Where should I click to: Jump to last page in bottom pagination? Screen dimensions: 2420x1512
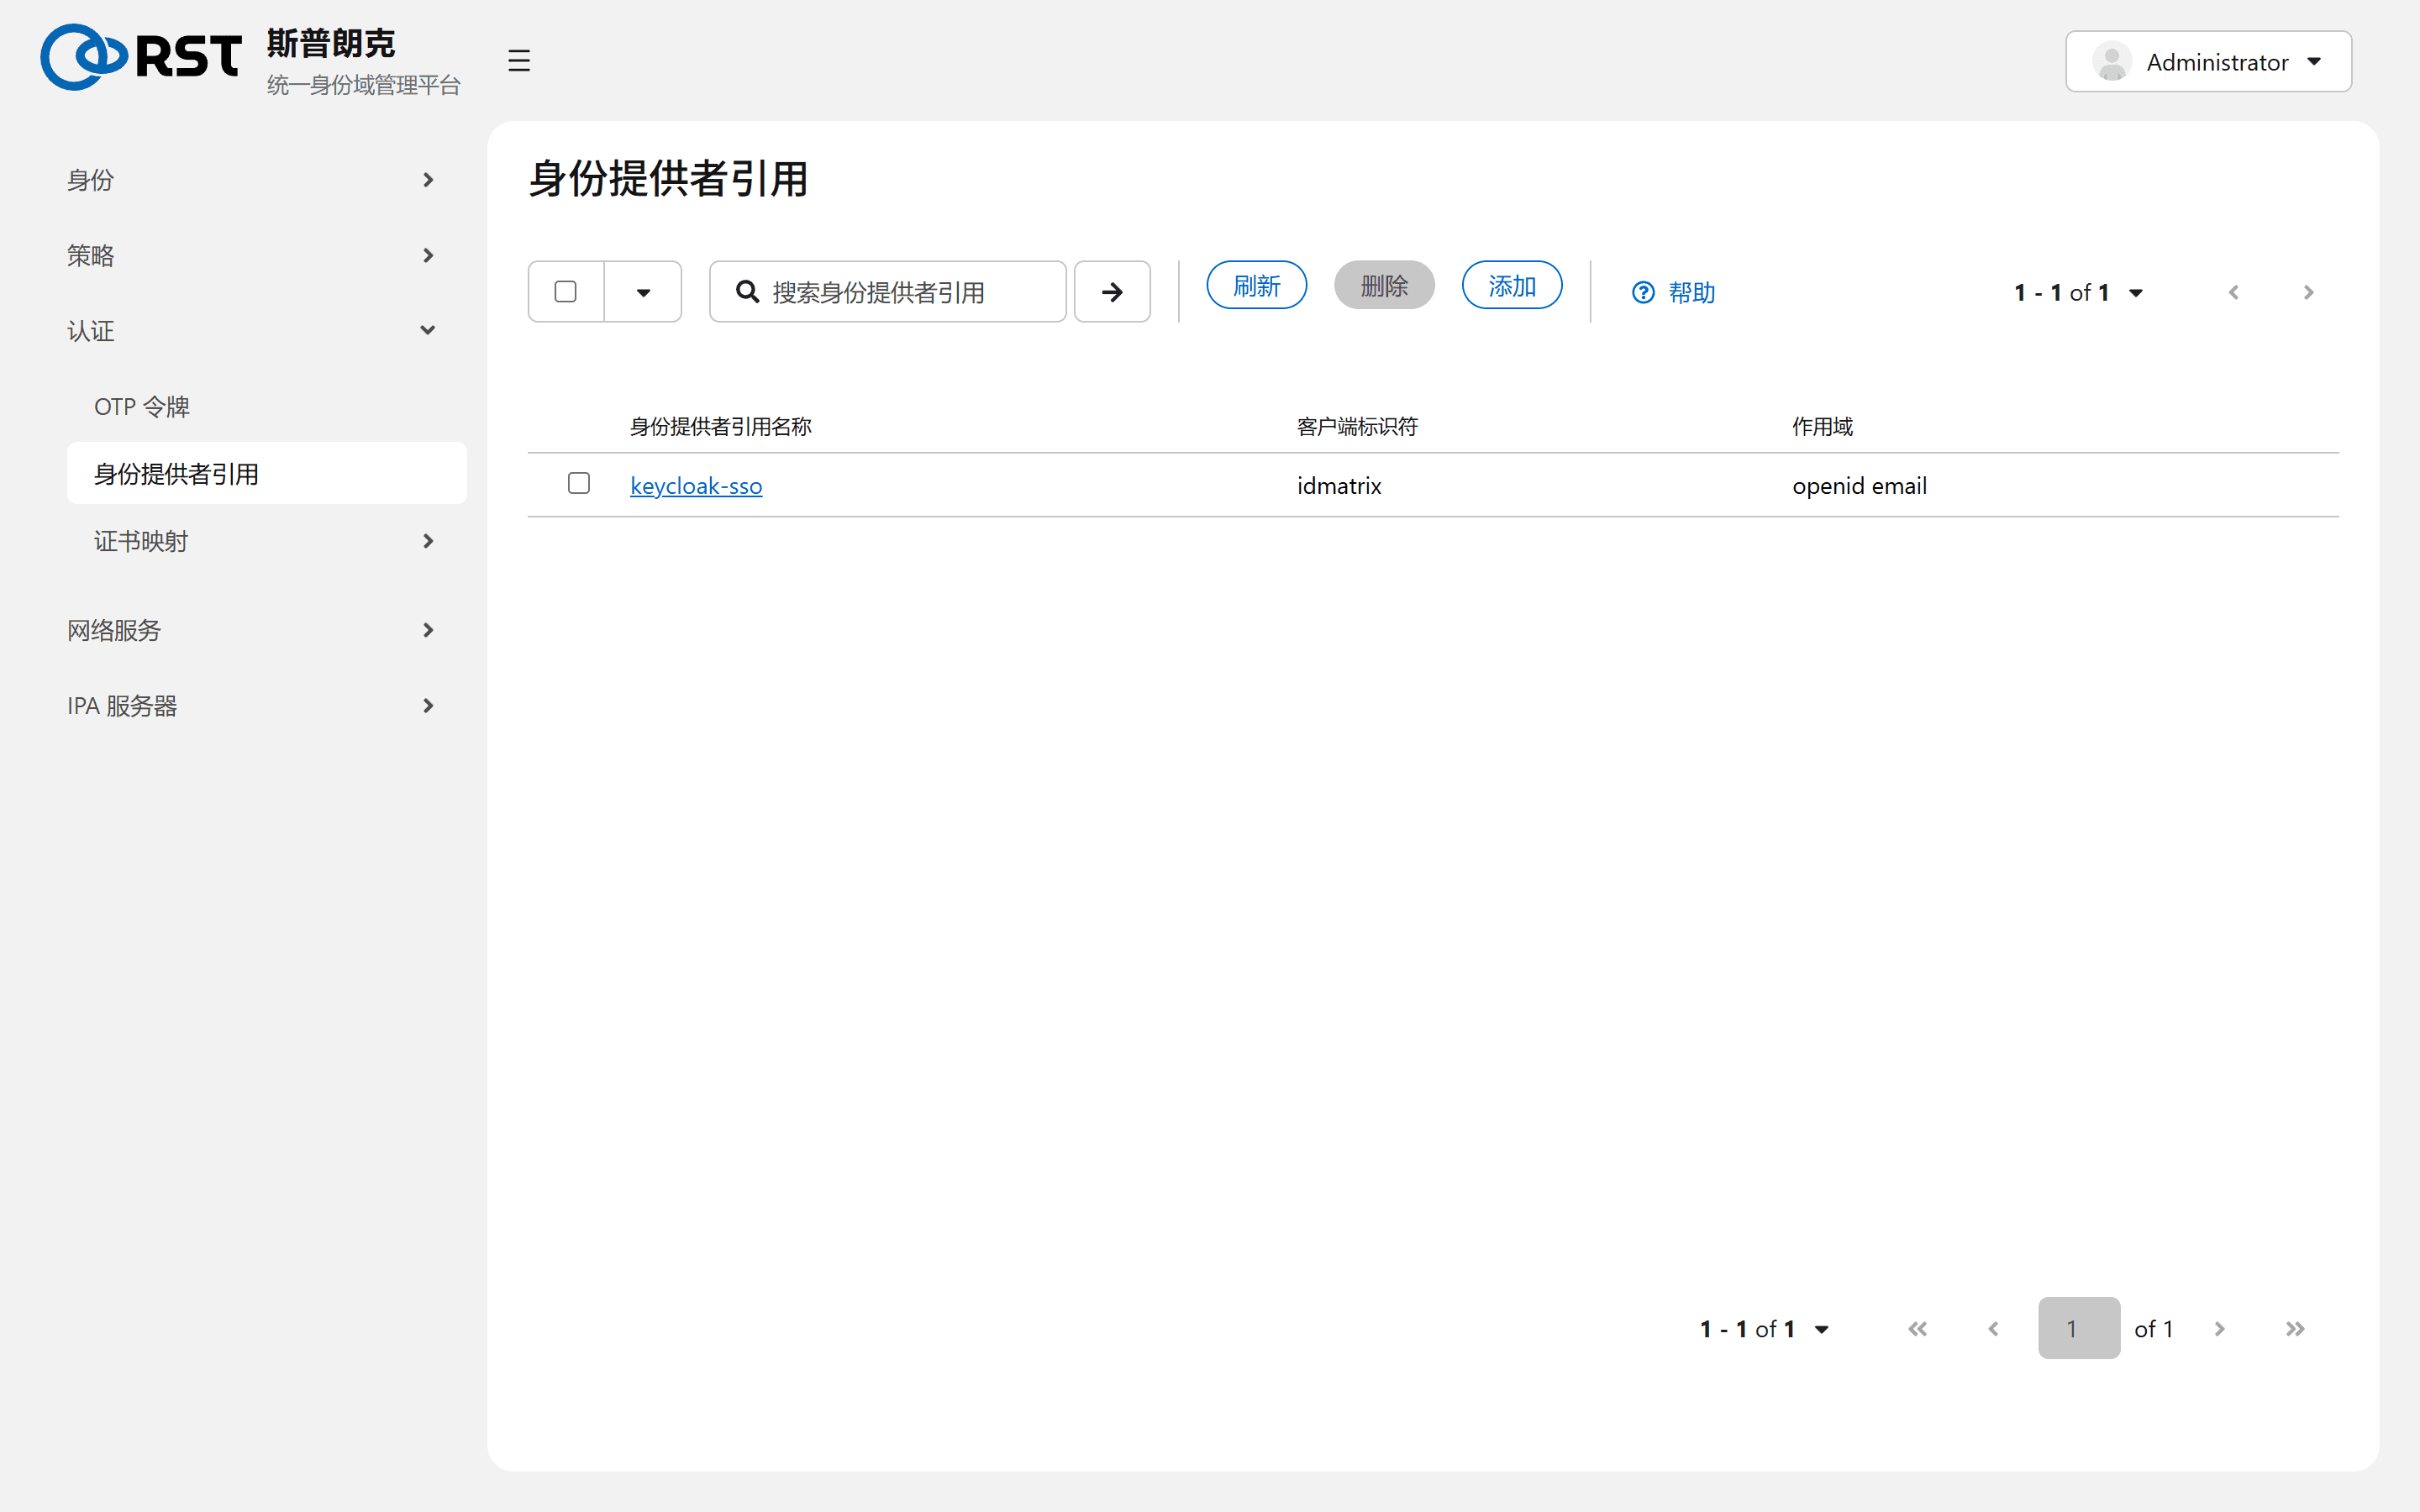coord(2295,1329)
